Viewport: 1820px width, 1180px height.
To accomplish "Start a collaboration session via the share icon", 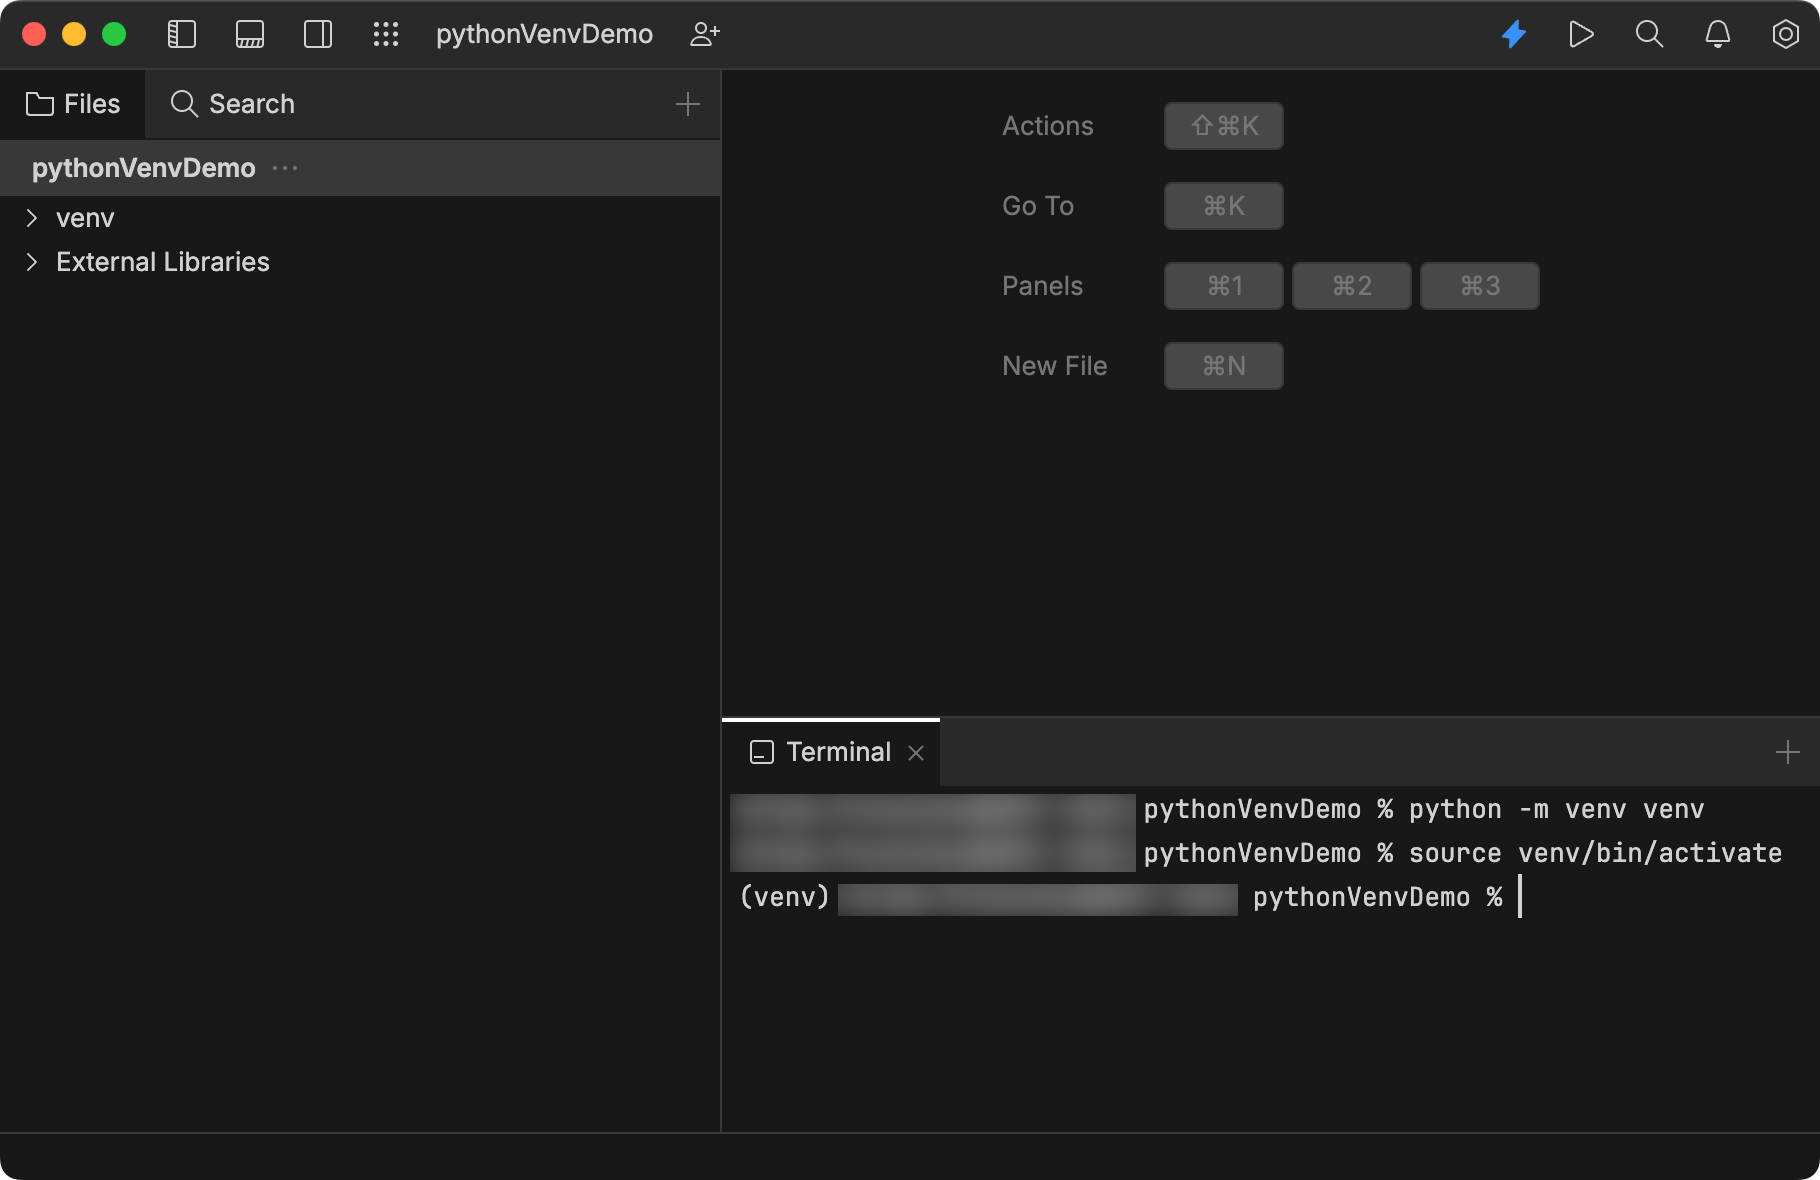I will coord(704,34).
